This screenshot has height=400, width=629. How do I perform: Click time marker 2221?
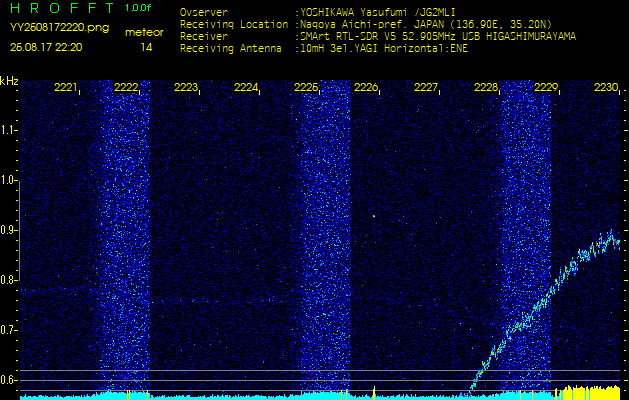[x=66, y=87]
